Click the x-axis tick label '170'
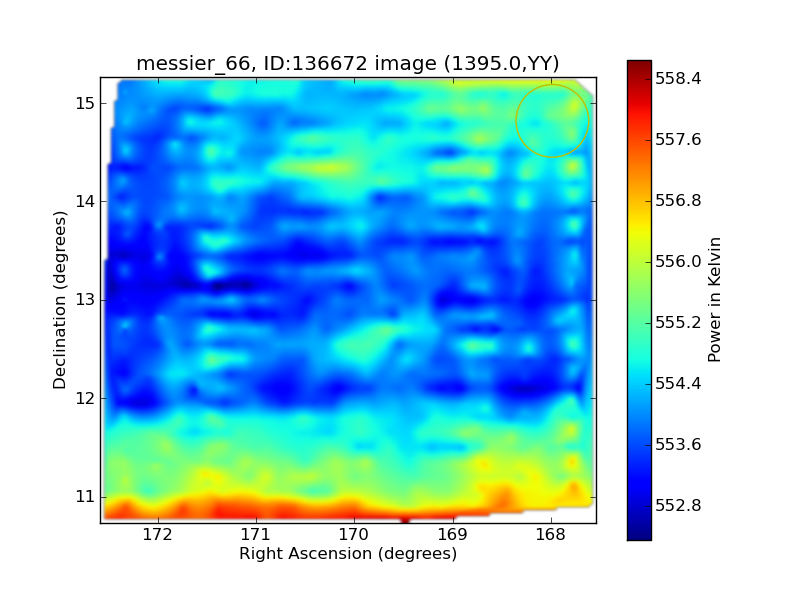The image size is (800, 600). (354, 535)
